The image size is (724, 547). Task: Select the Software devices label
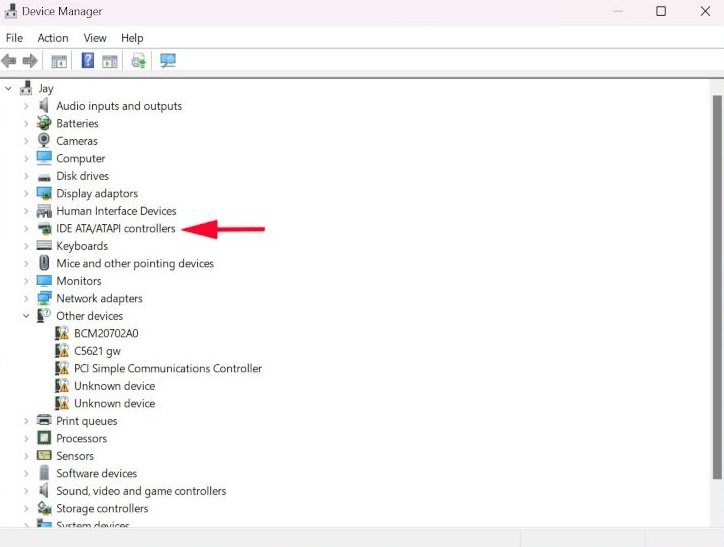97,473
